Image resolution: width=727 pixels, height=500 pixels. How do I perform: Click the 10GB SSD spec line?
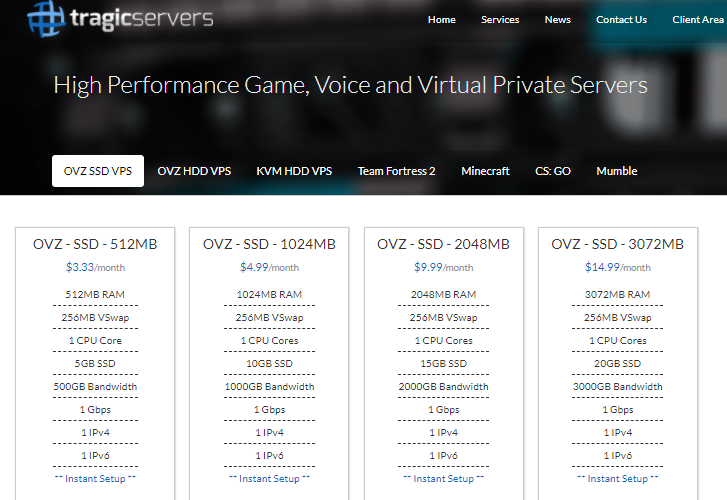coord(269,364)
